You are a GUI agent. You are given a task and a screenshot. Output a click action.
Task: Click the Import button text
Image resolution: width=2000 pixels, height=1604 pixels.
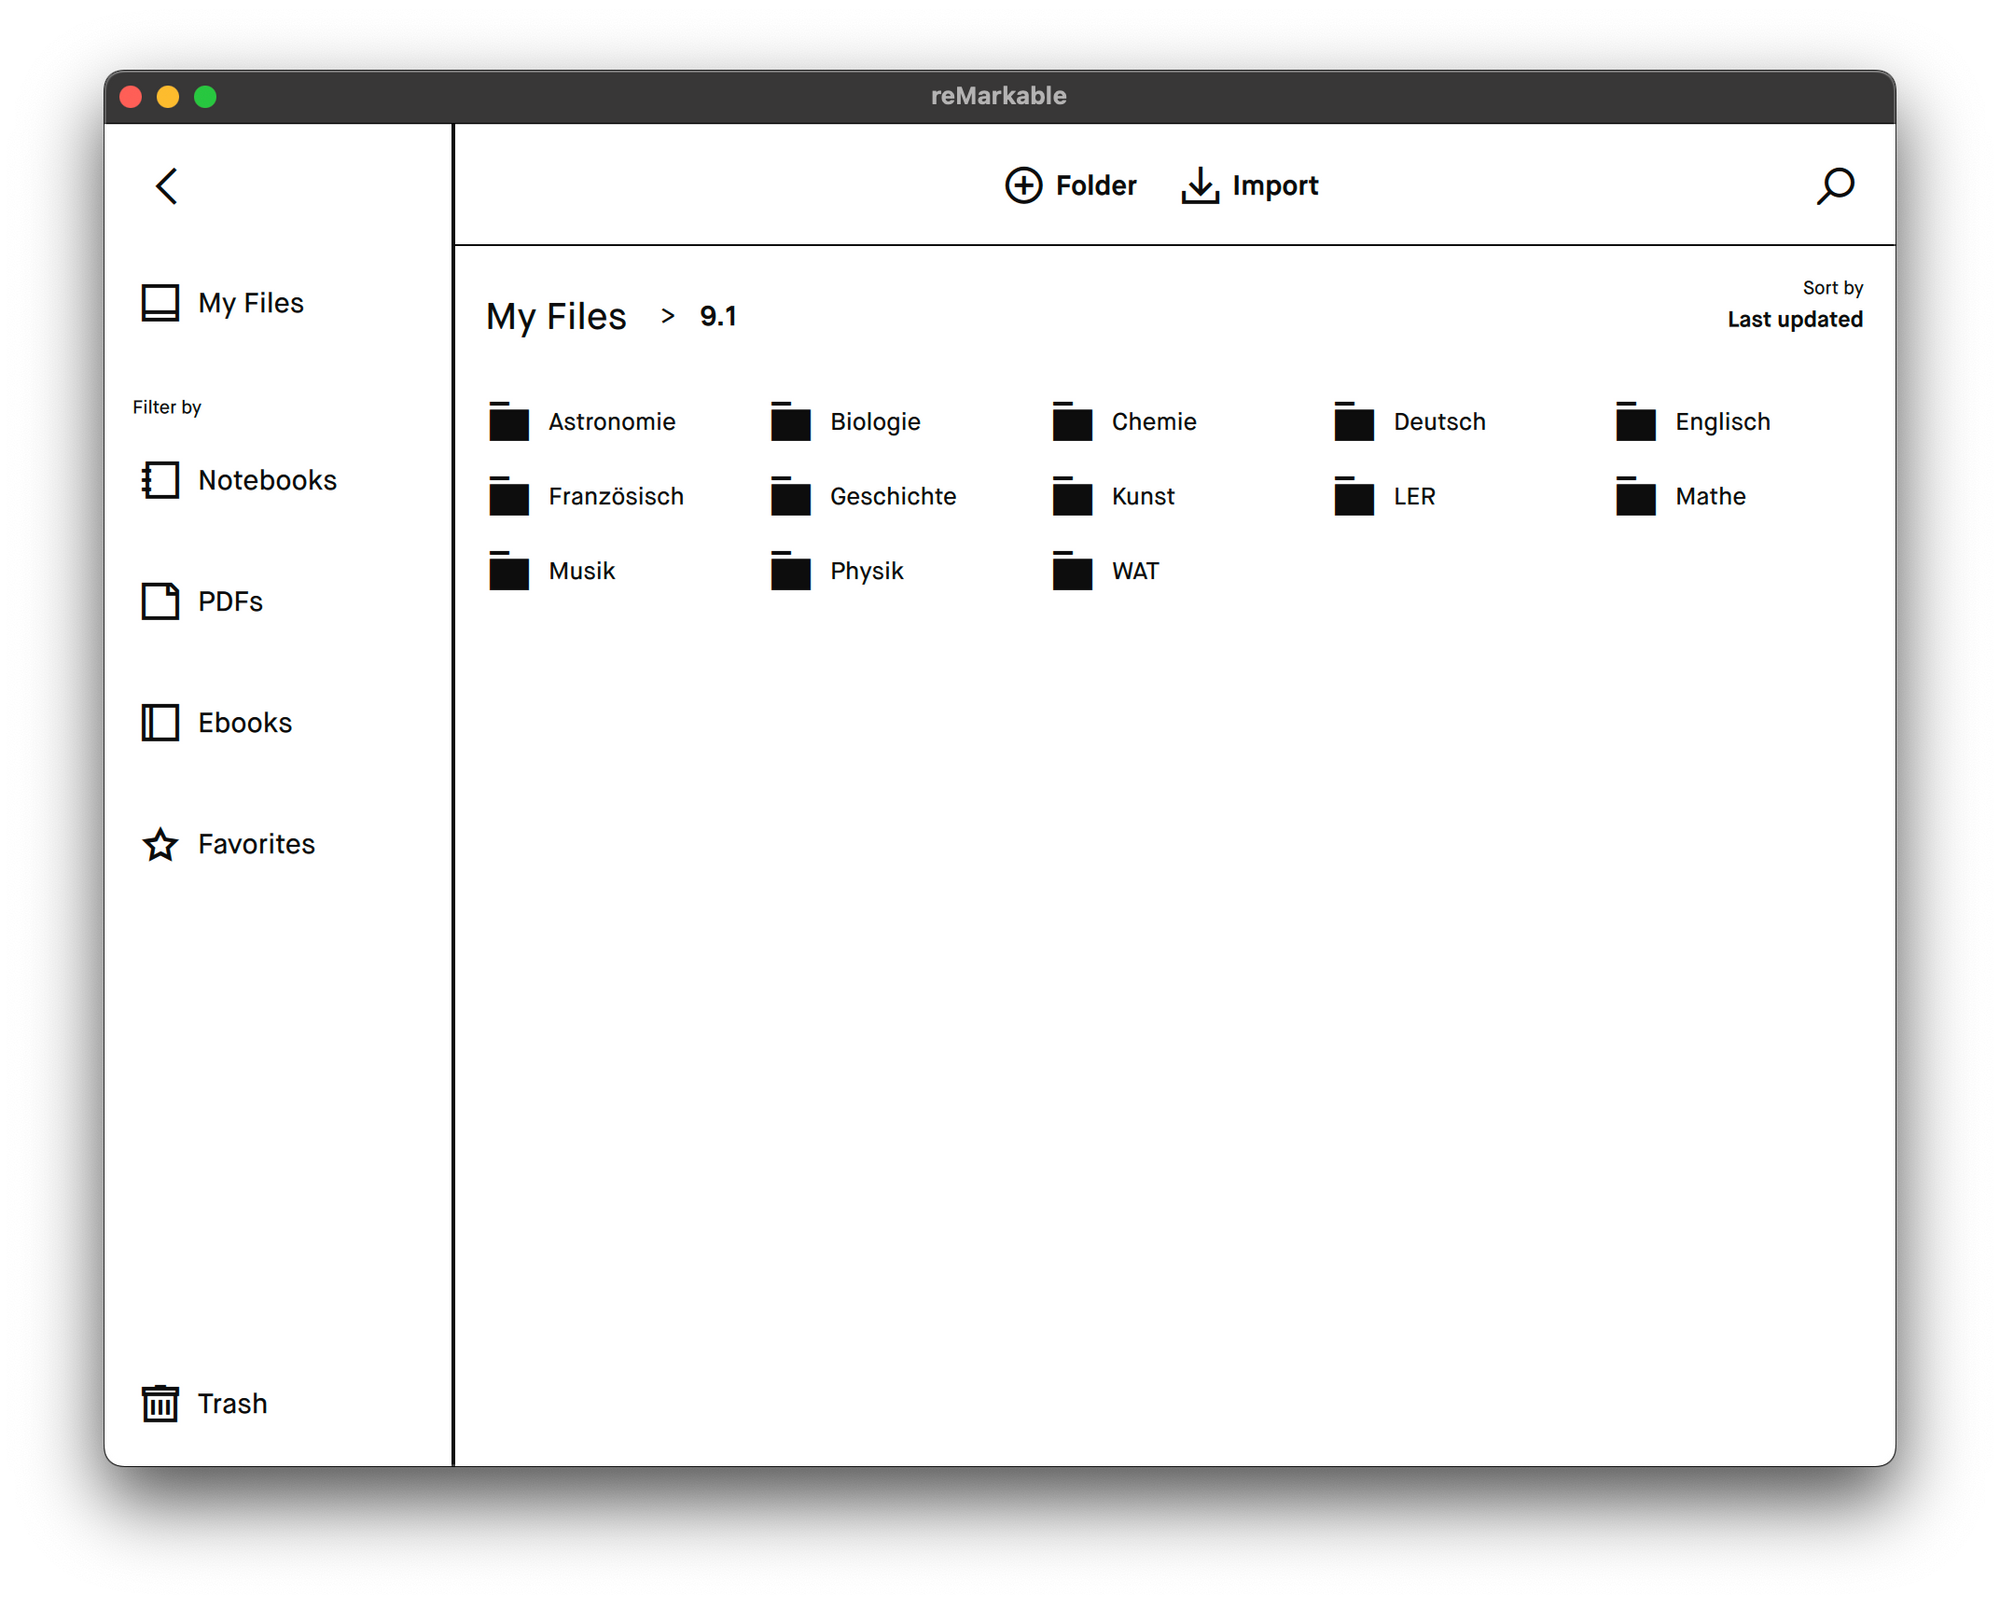[x=1275, y=186]
